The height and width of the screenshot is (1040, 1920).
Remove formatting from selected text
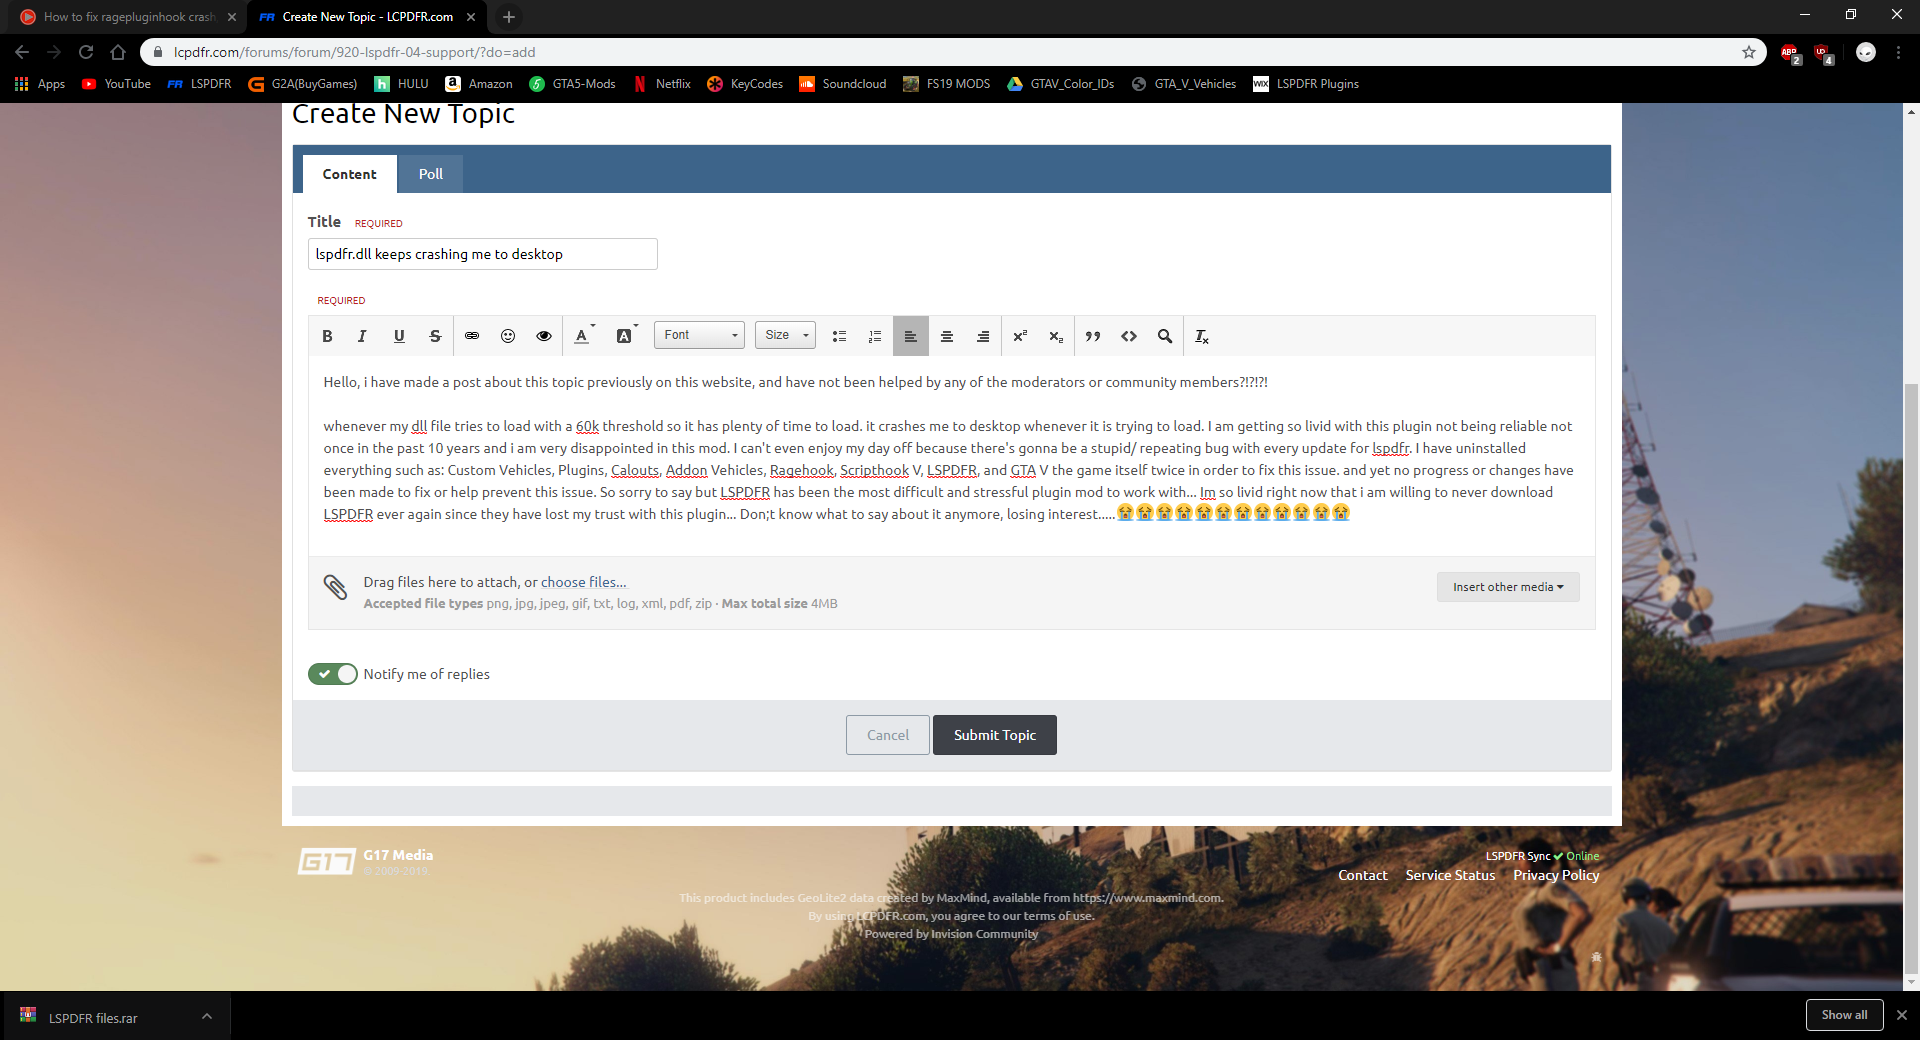coord(1202,336)
